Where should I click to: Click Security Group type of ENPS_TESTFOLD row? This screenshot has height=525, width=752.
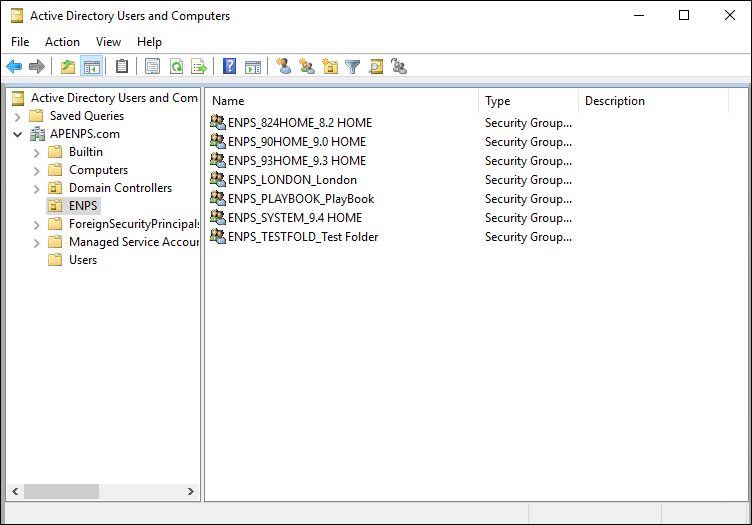point(528,237)
